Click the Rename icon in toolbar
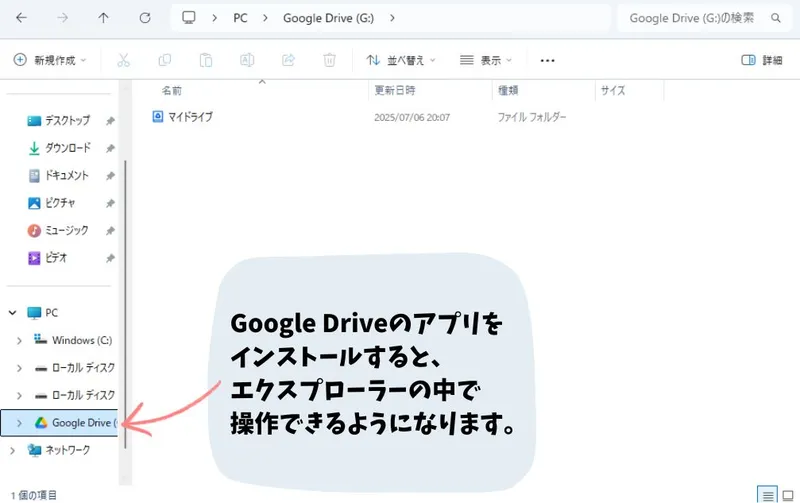 (247, 60)
